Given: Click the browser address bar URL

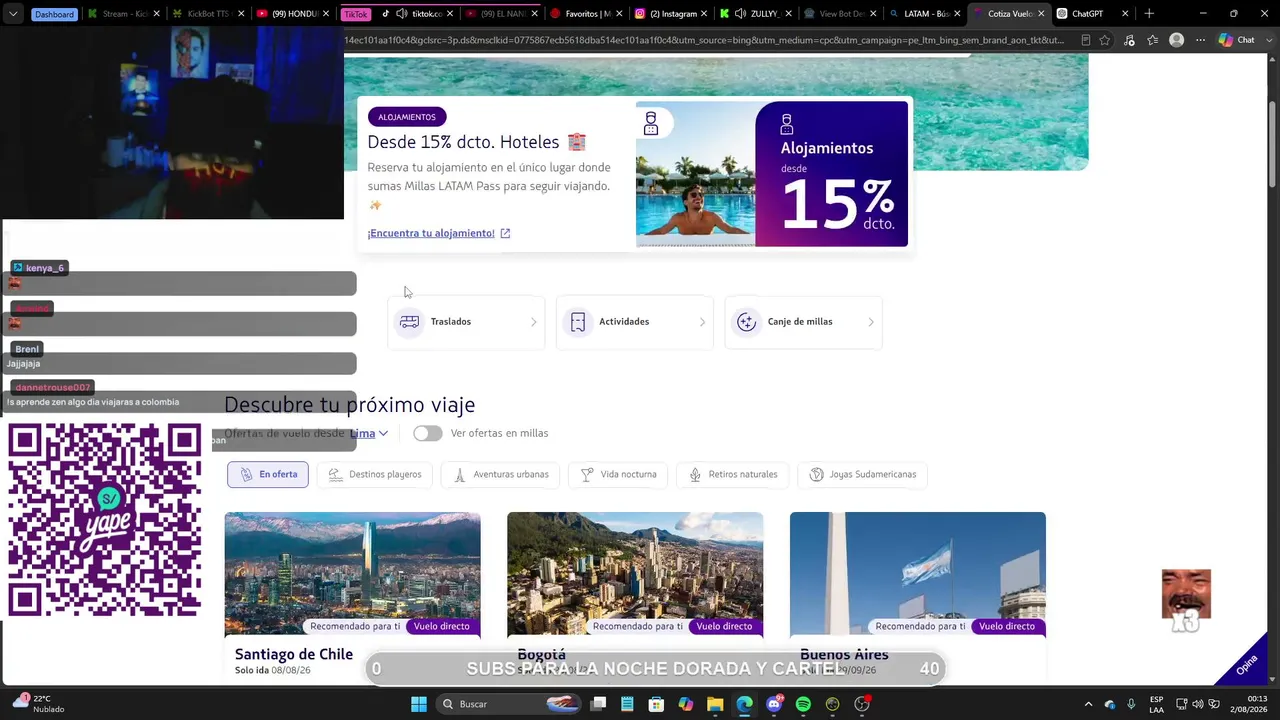Looking at the screenshot, I should pos(705,40).
